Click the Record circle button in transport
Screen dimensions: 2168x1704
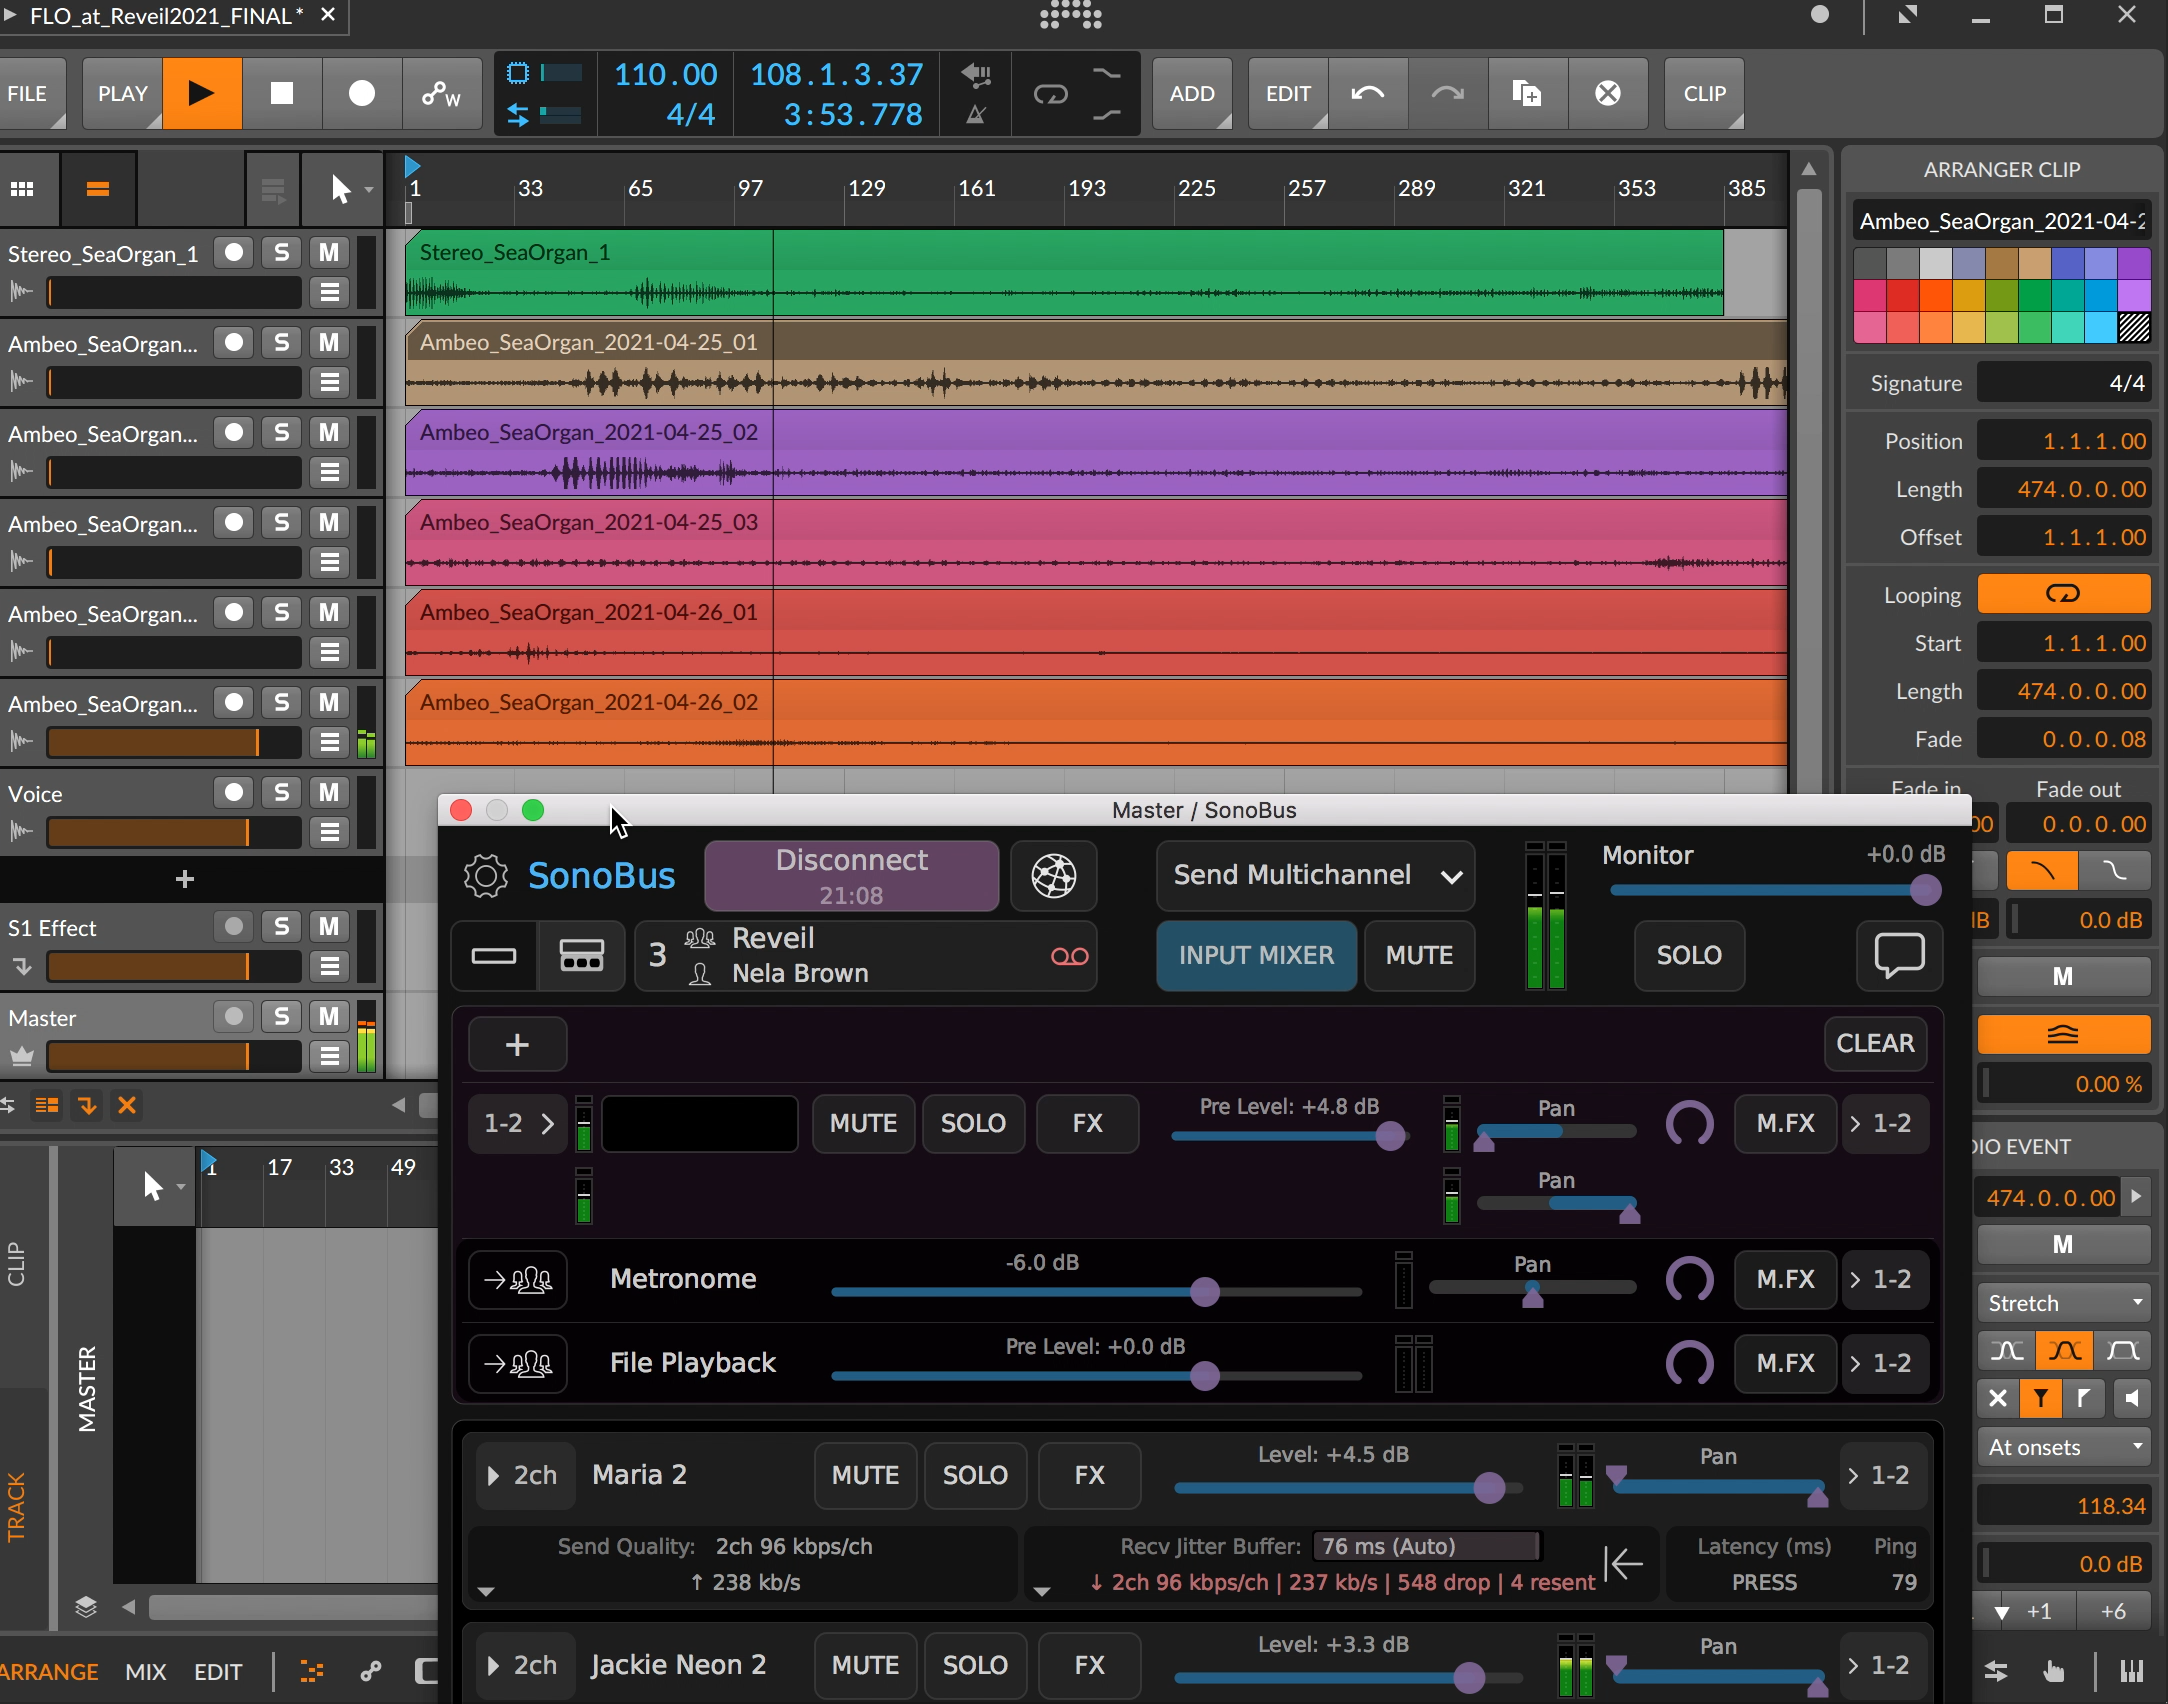[362, 94]
